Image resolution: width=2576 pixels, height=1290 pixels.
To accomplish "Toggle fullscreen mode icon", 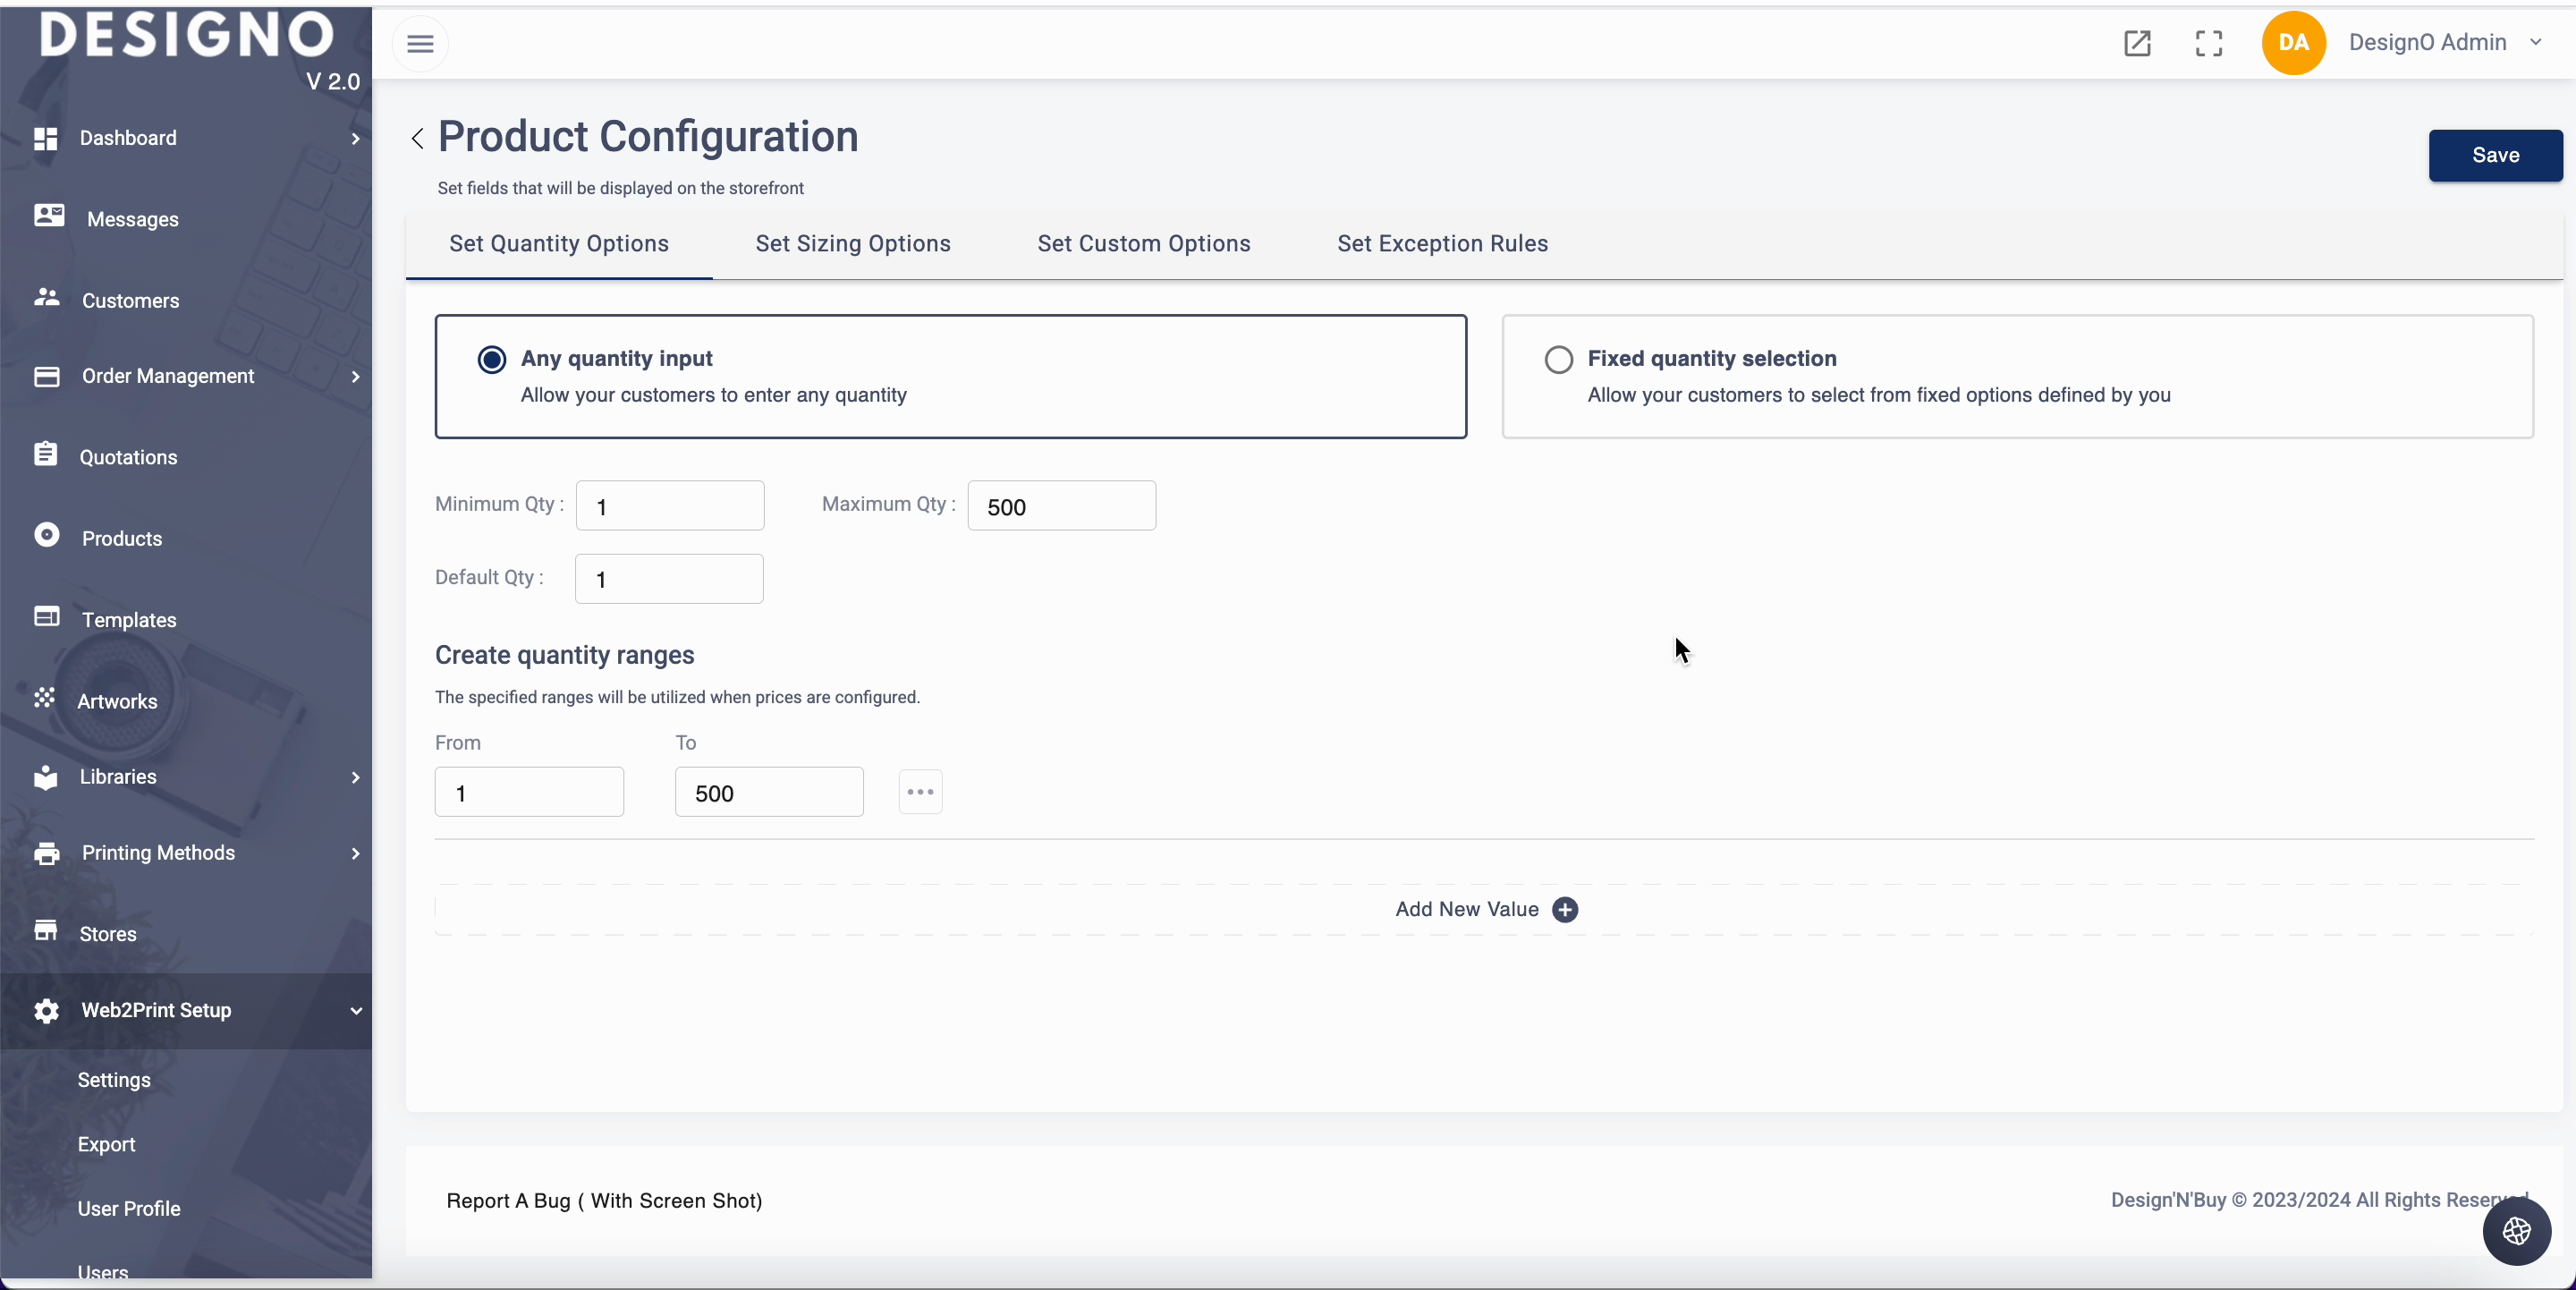I will [2209, 43].
